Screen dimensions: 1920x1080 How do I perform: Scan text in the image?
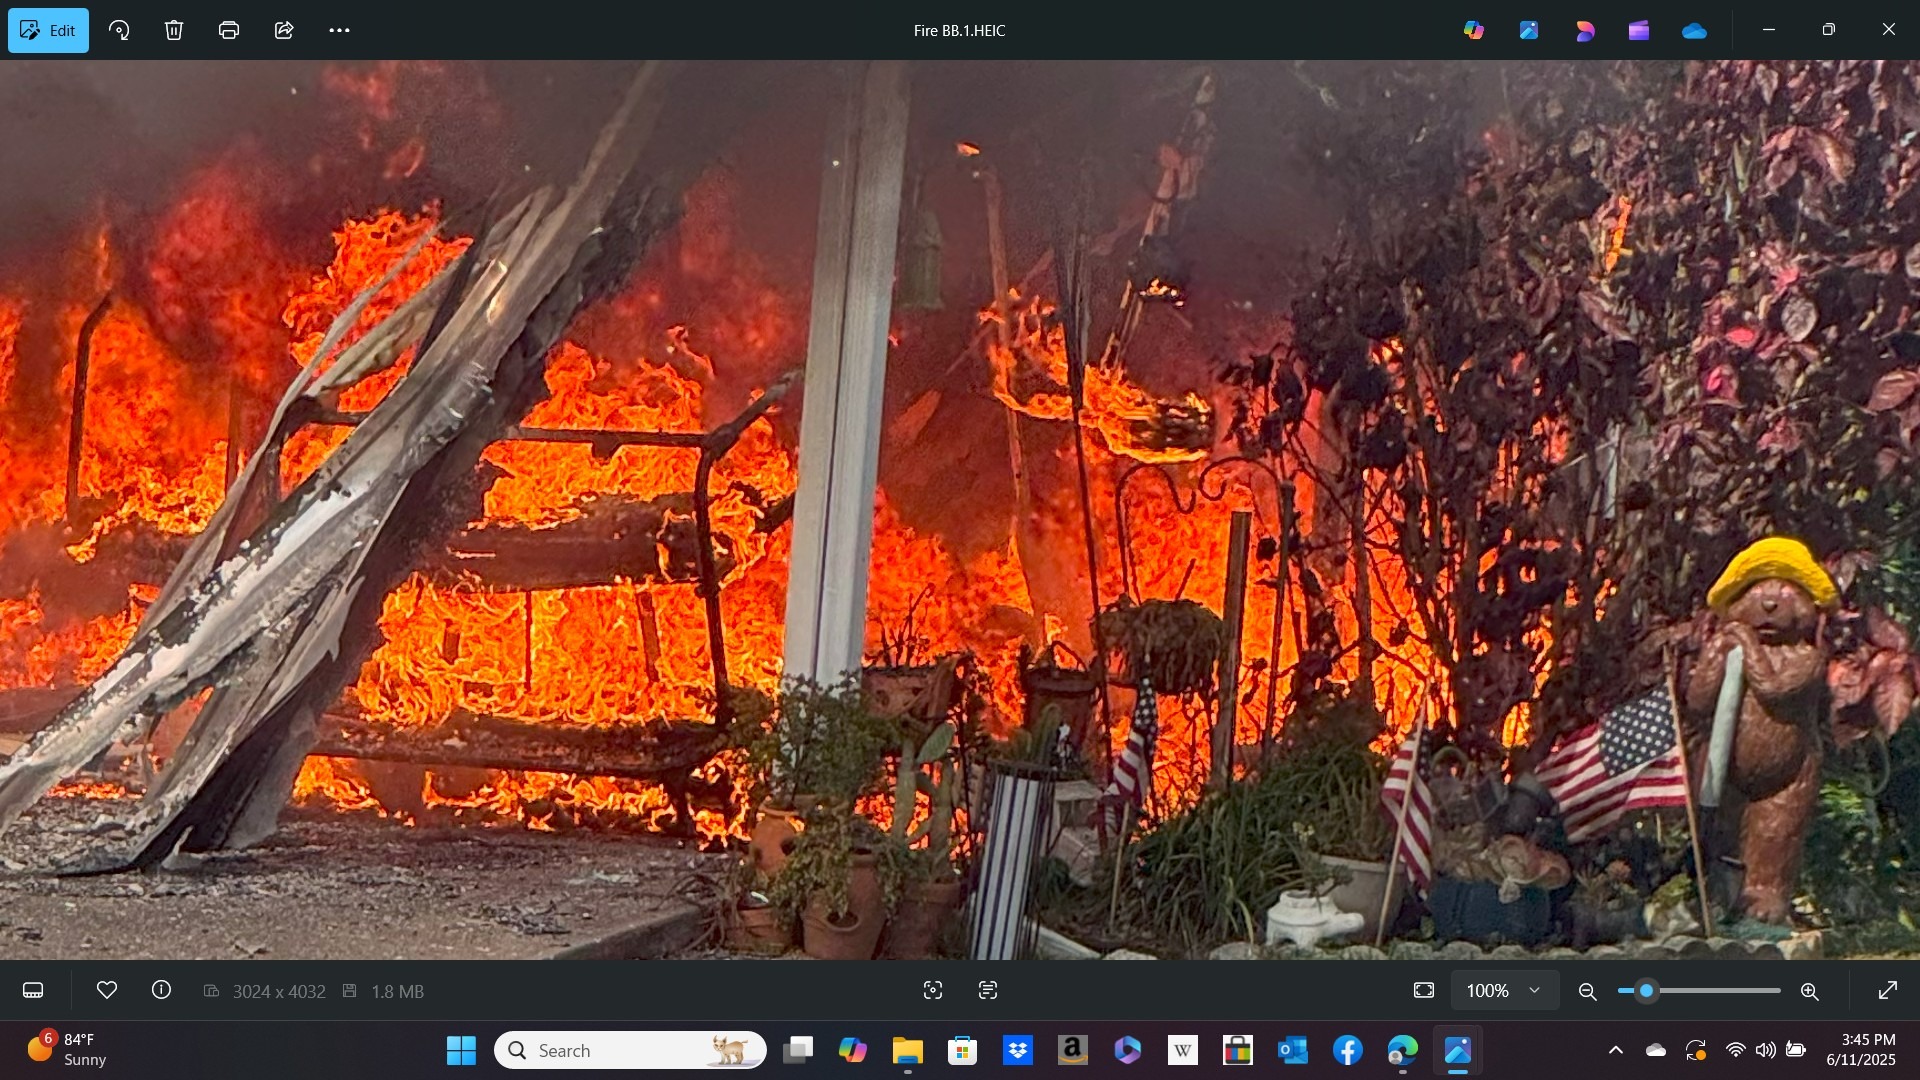pos(988,991)
